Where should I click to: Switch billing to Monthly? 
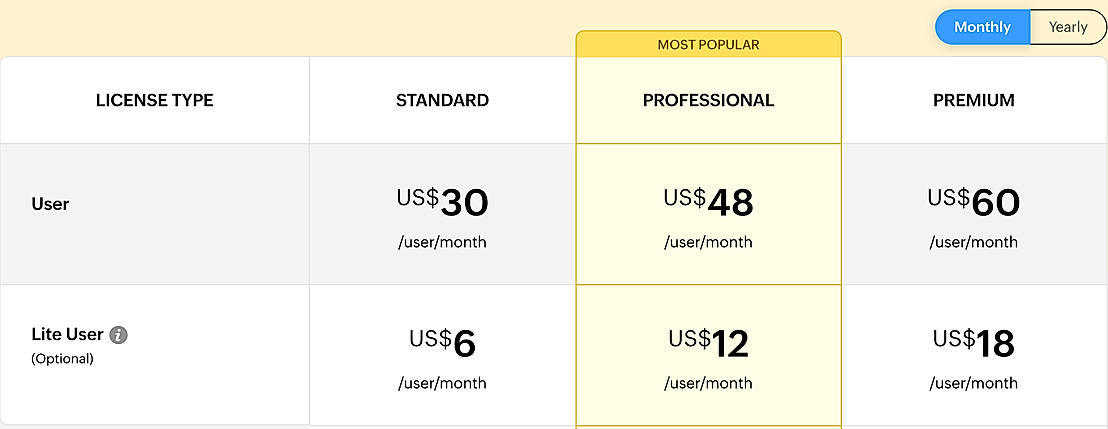click(982, 27)
